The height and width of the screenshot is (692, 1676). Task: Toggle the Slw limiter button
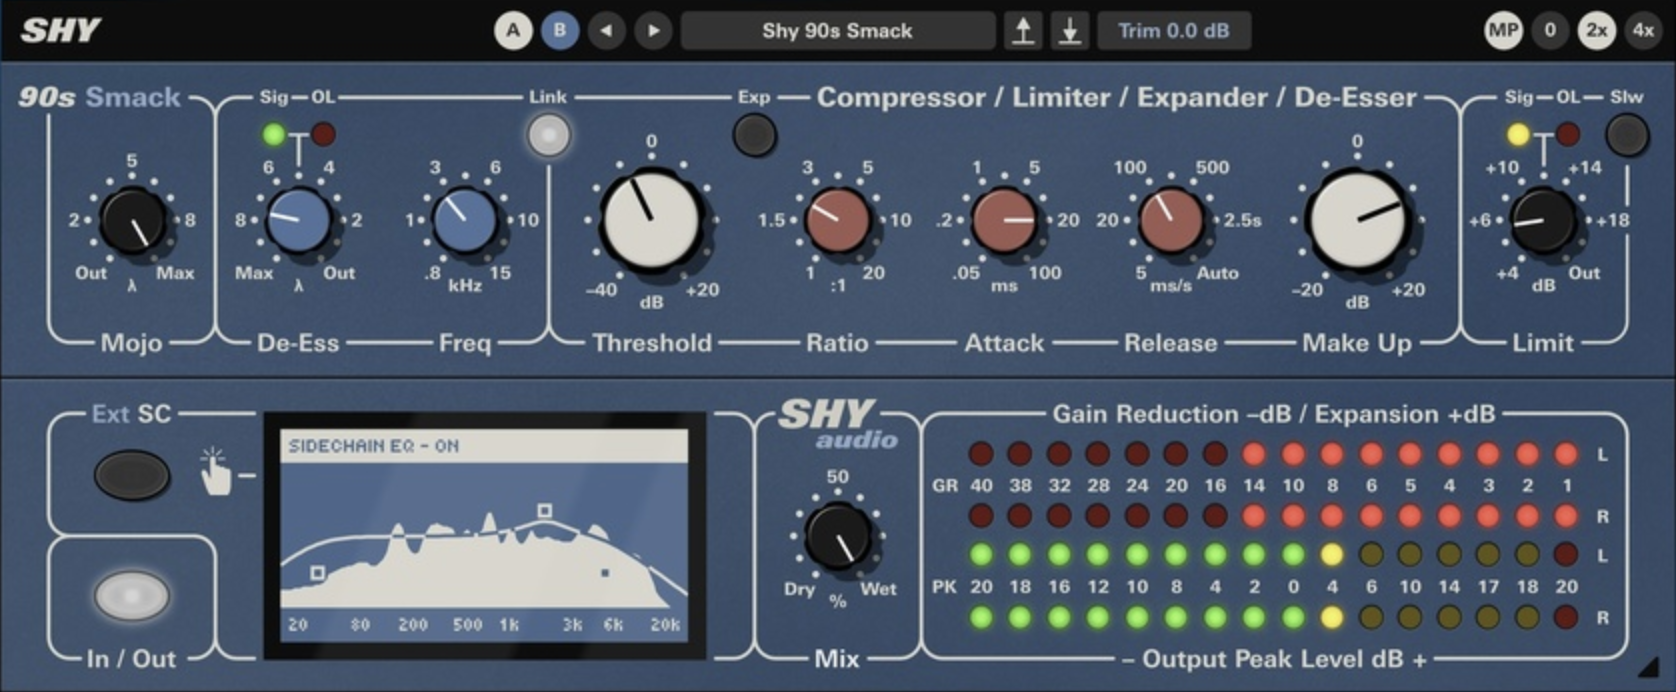1627,135
